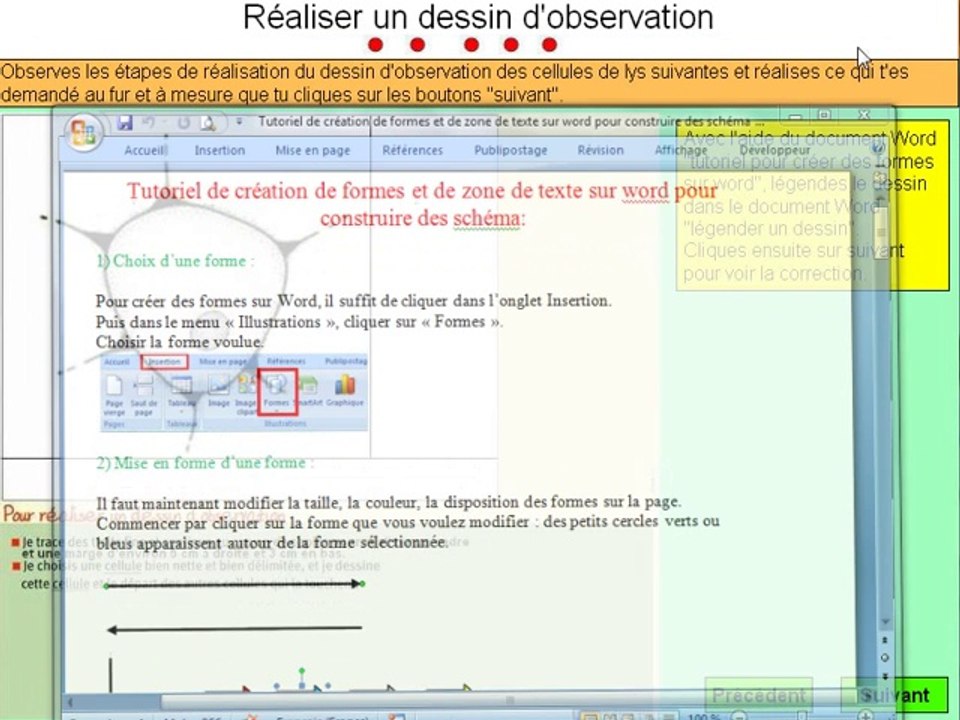
Task: Open the Publipostage tab
Action: tap(511, 150)
